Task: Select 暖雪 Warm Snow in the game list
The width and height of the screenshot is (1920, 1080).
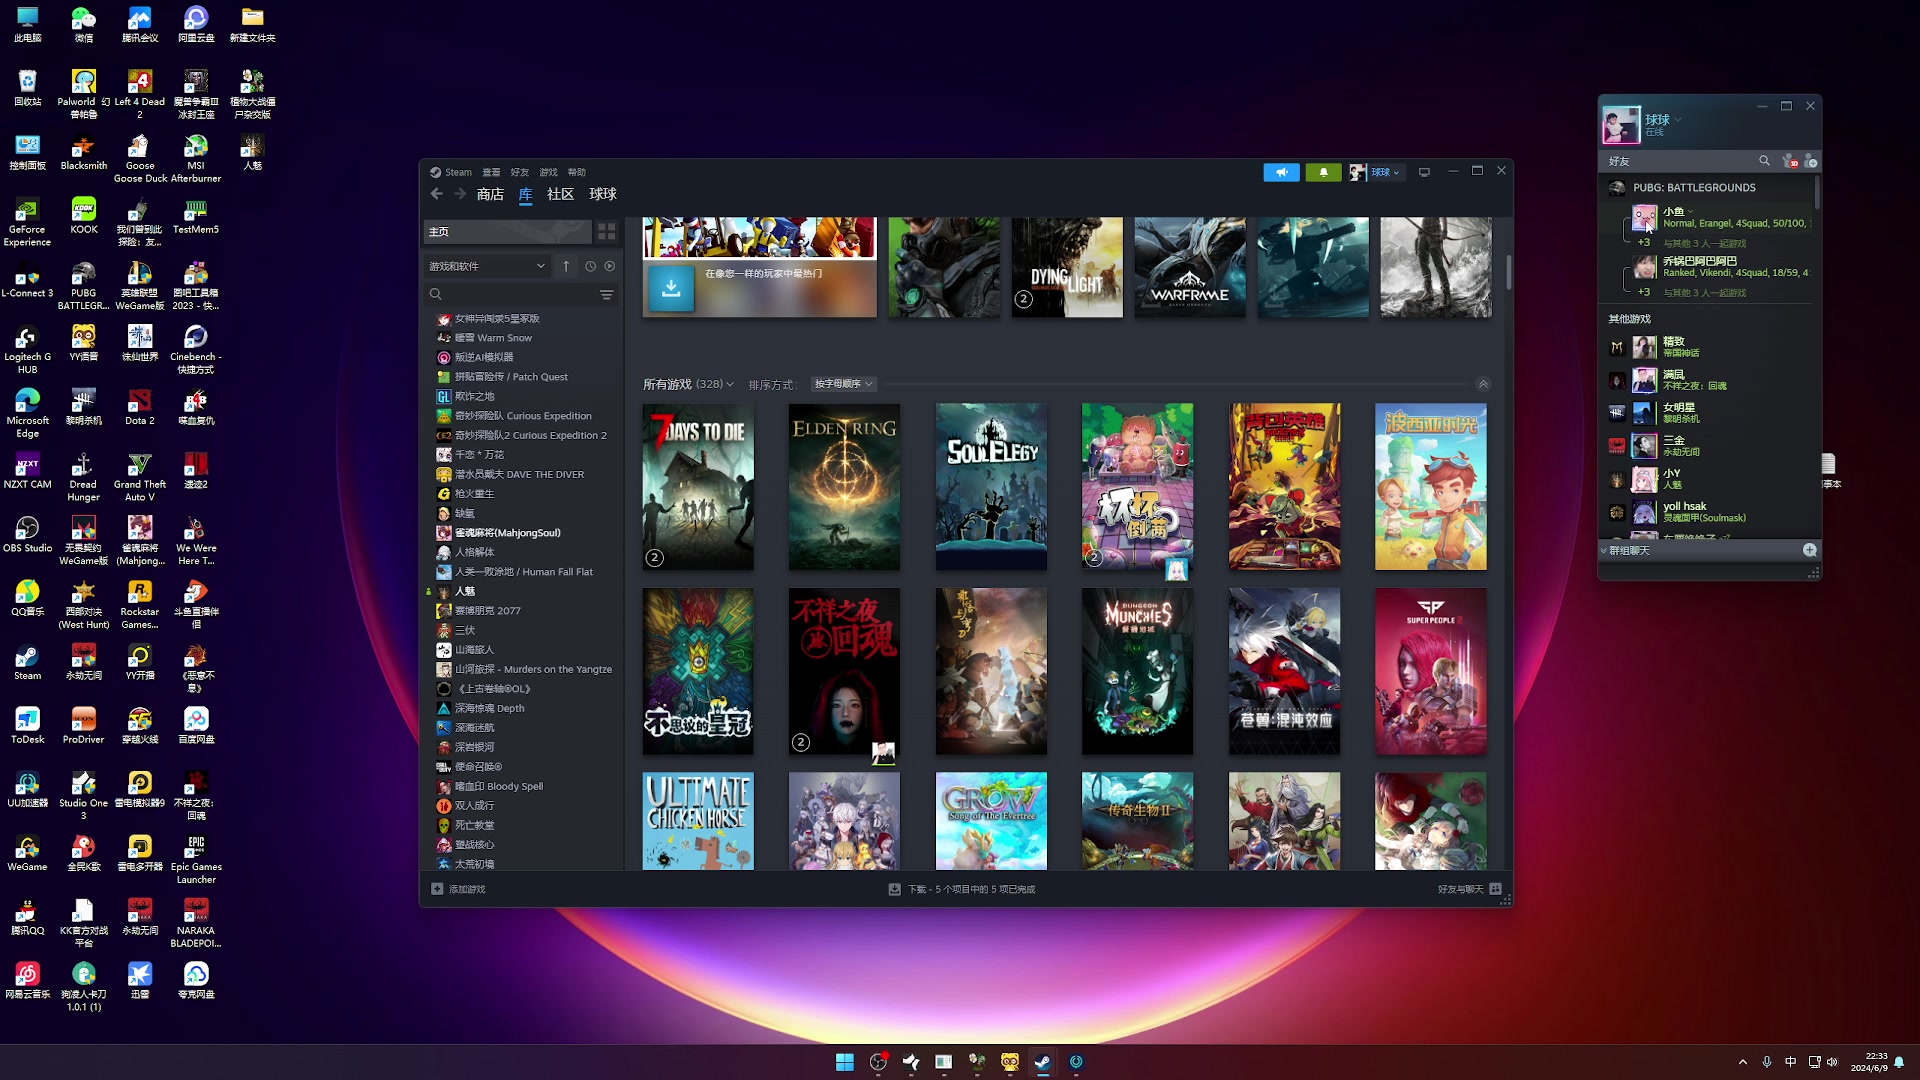Action: coord(494,338)
